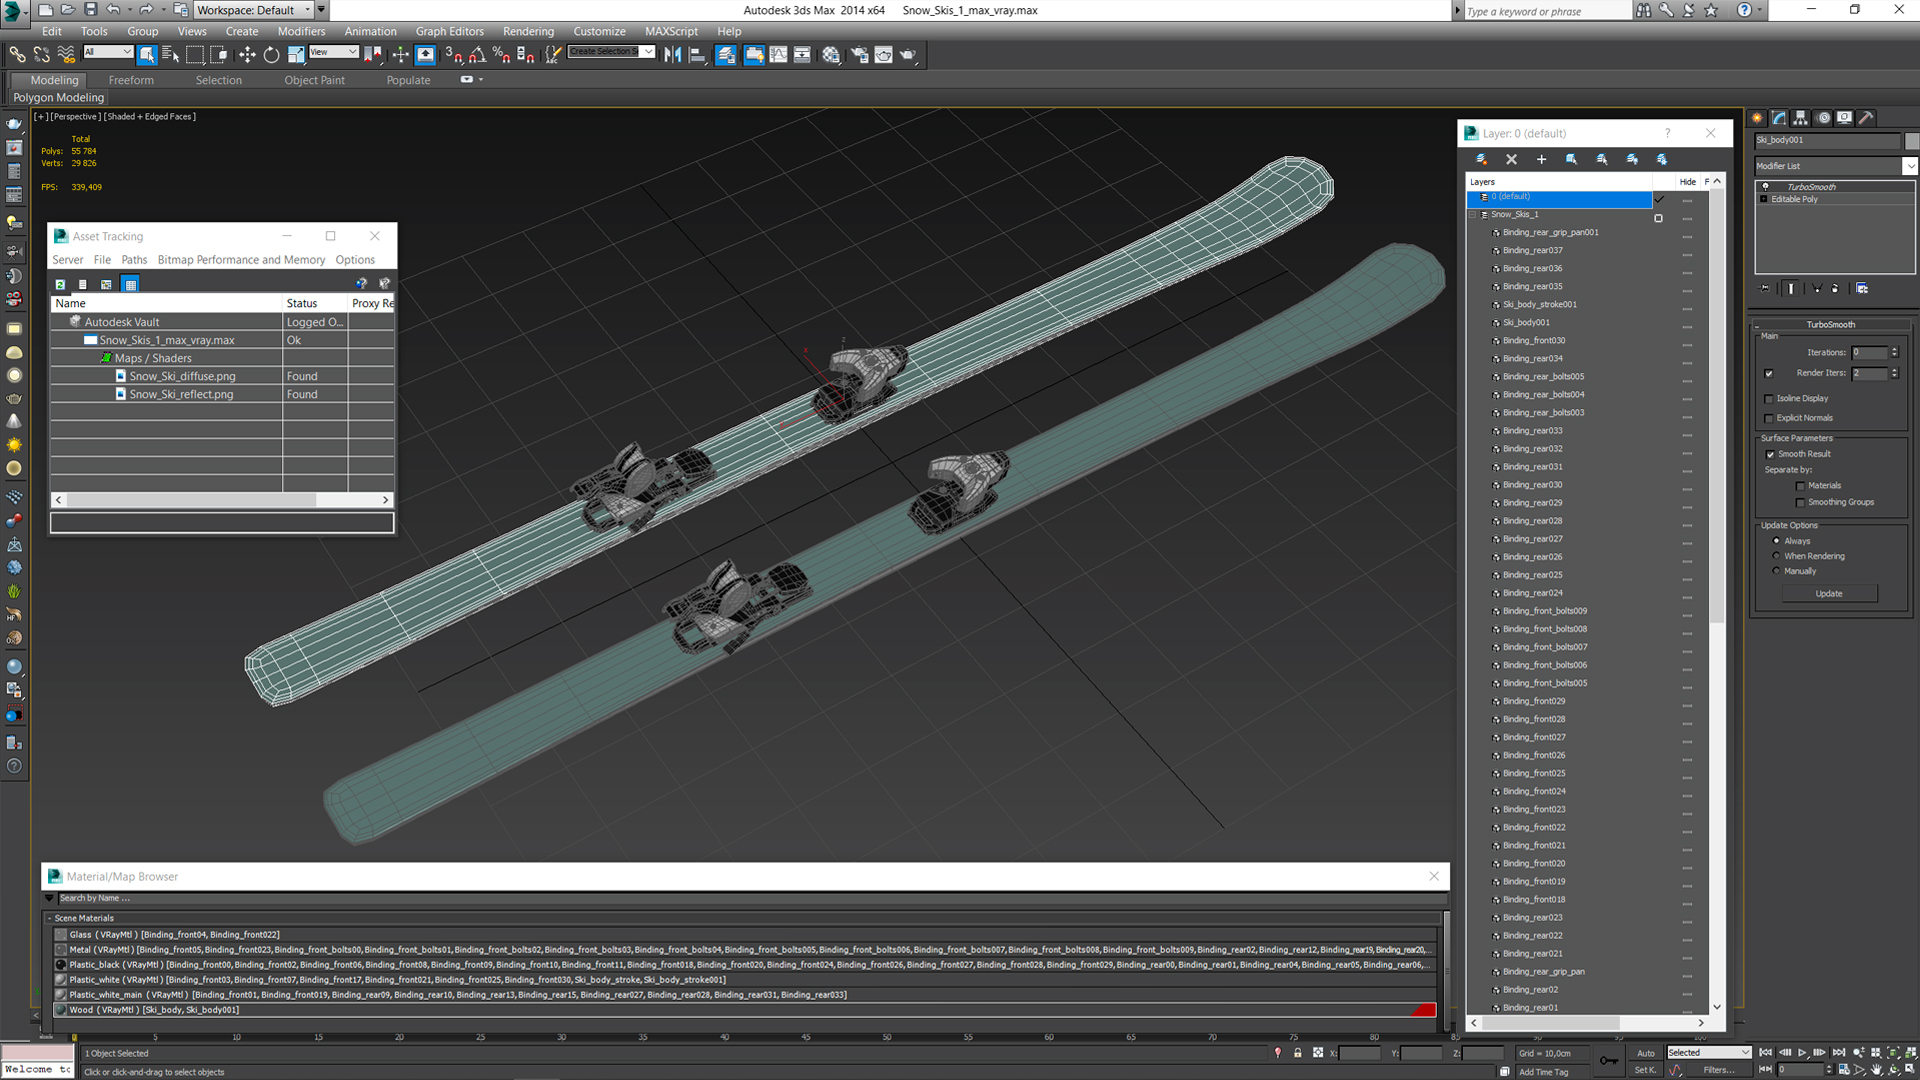Switch to the Freeform ribbon tab
The width and height of the screenshot is (1920, 1080).
click(131, 80)
